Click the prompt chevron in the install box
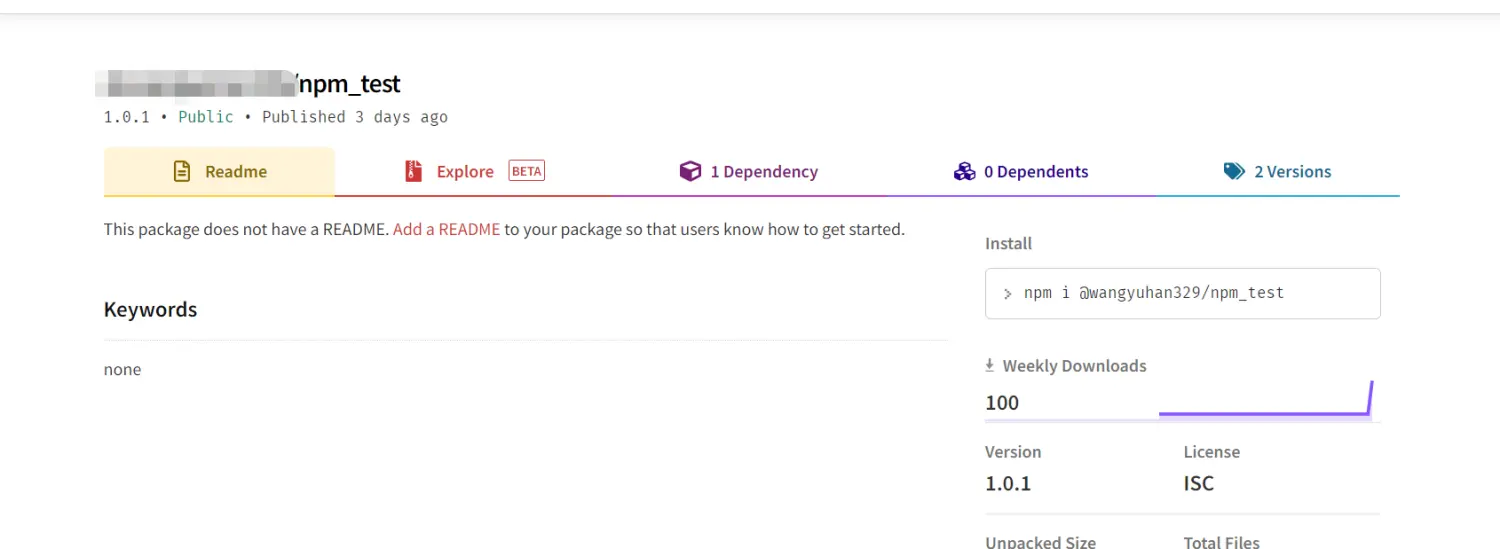Image resolution: width=1500 pixels, height=549 pixels. point(1008,294)
